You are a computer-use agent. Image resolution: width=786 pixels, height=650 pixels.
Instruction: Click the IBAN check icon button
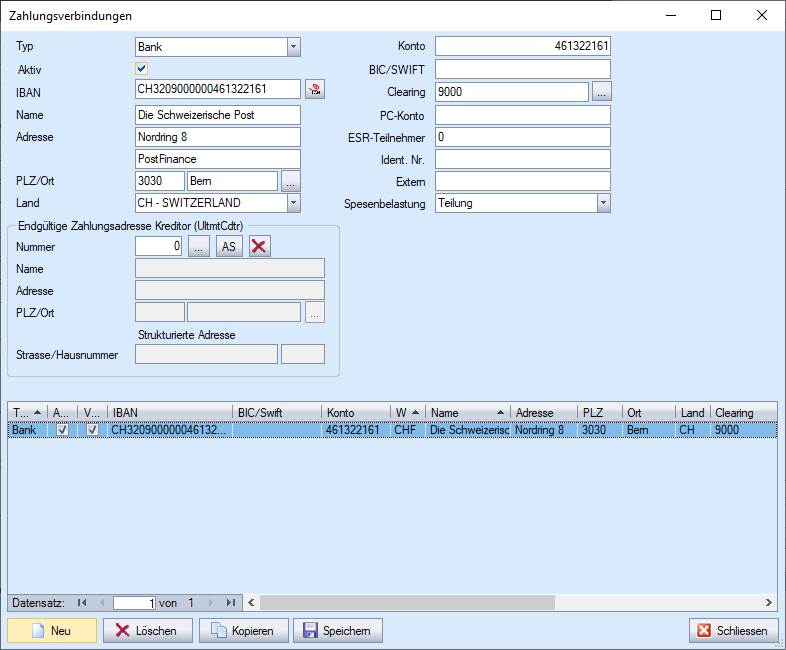click(315, 91)
